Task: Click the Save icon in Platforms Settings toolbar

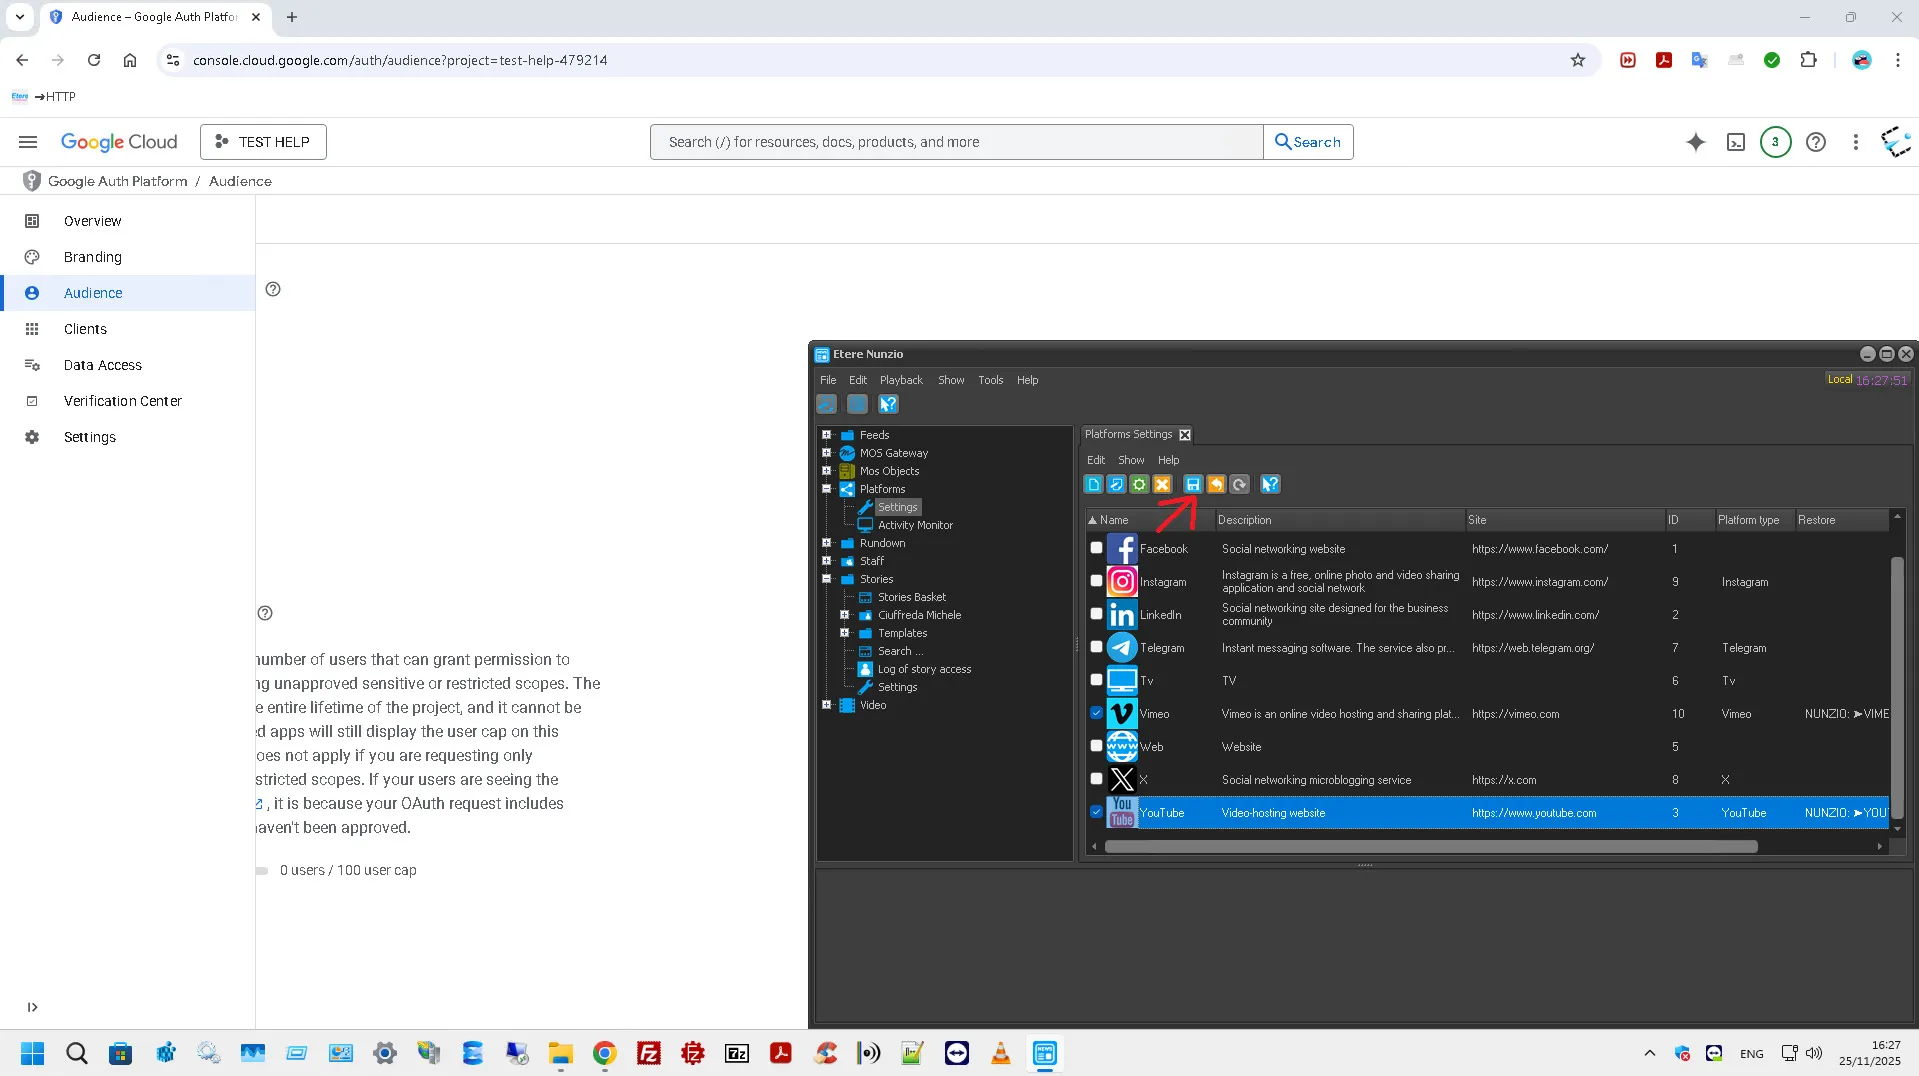Action: point(1192,485)
